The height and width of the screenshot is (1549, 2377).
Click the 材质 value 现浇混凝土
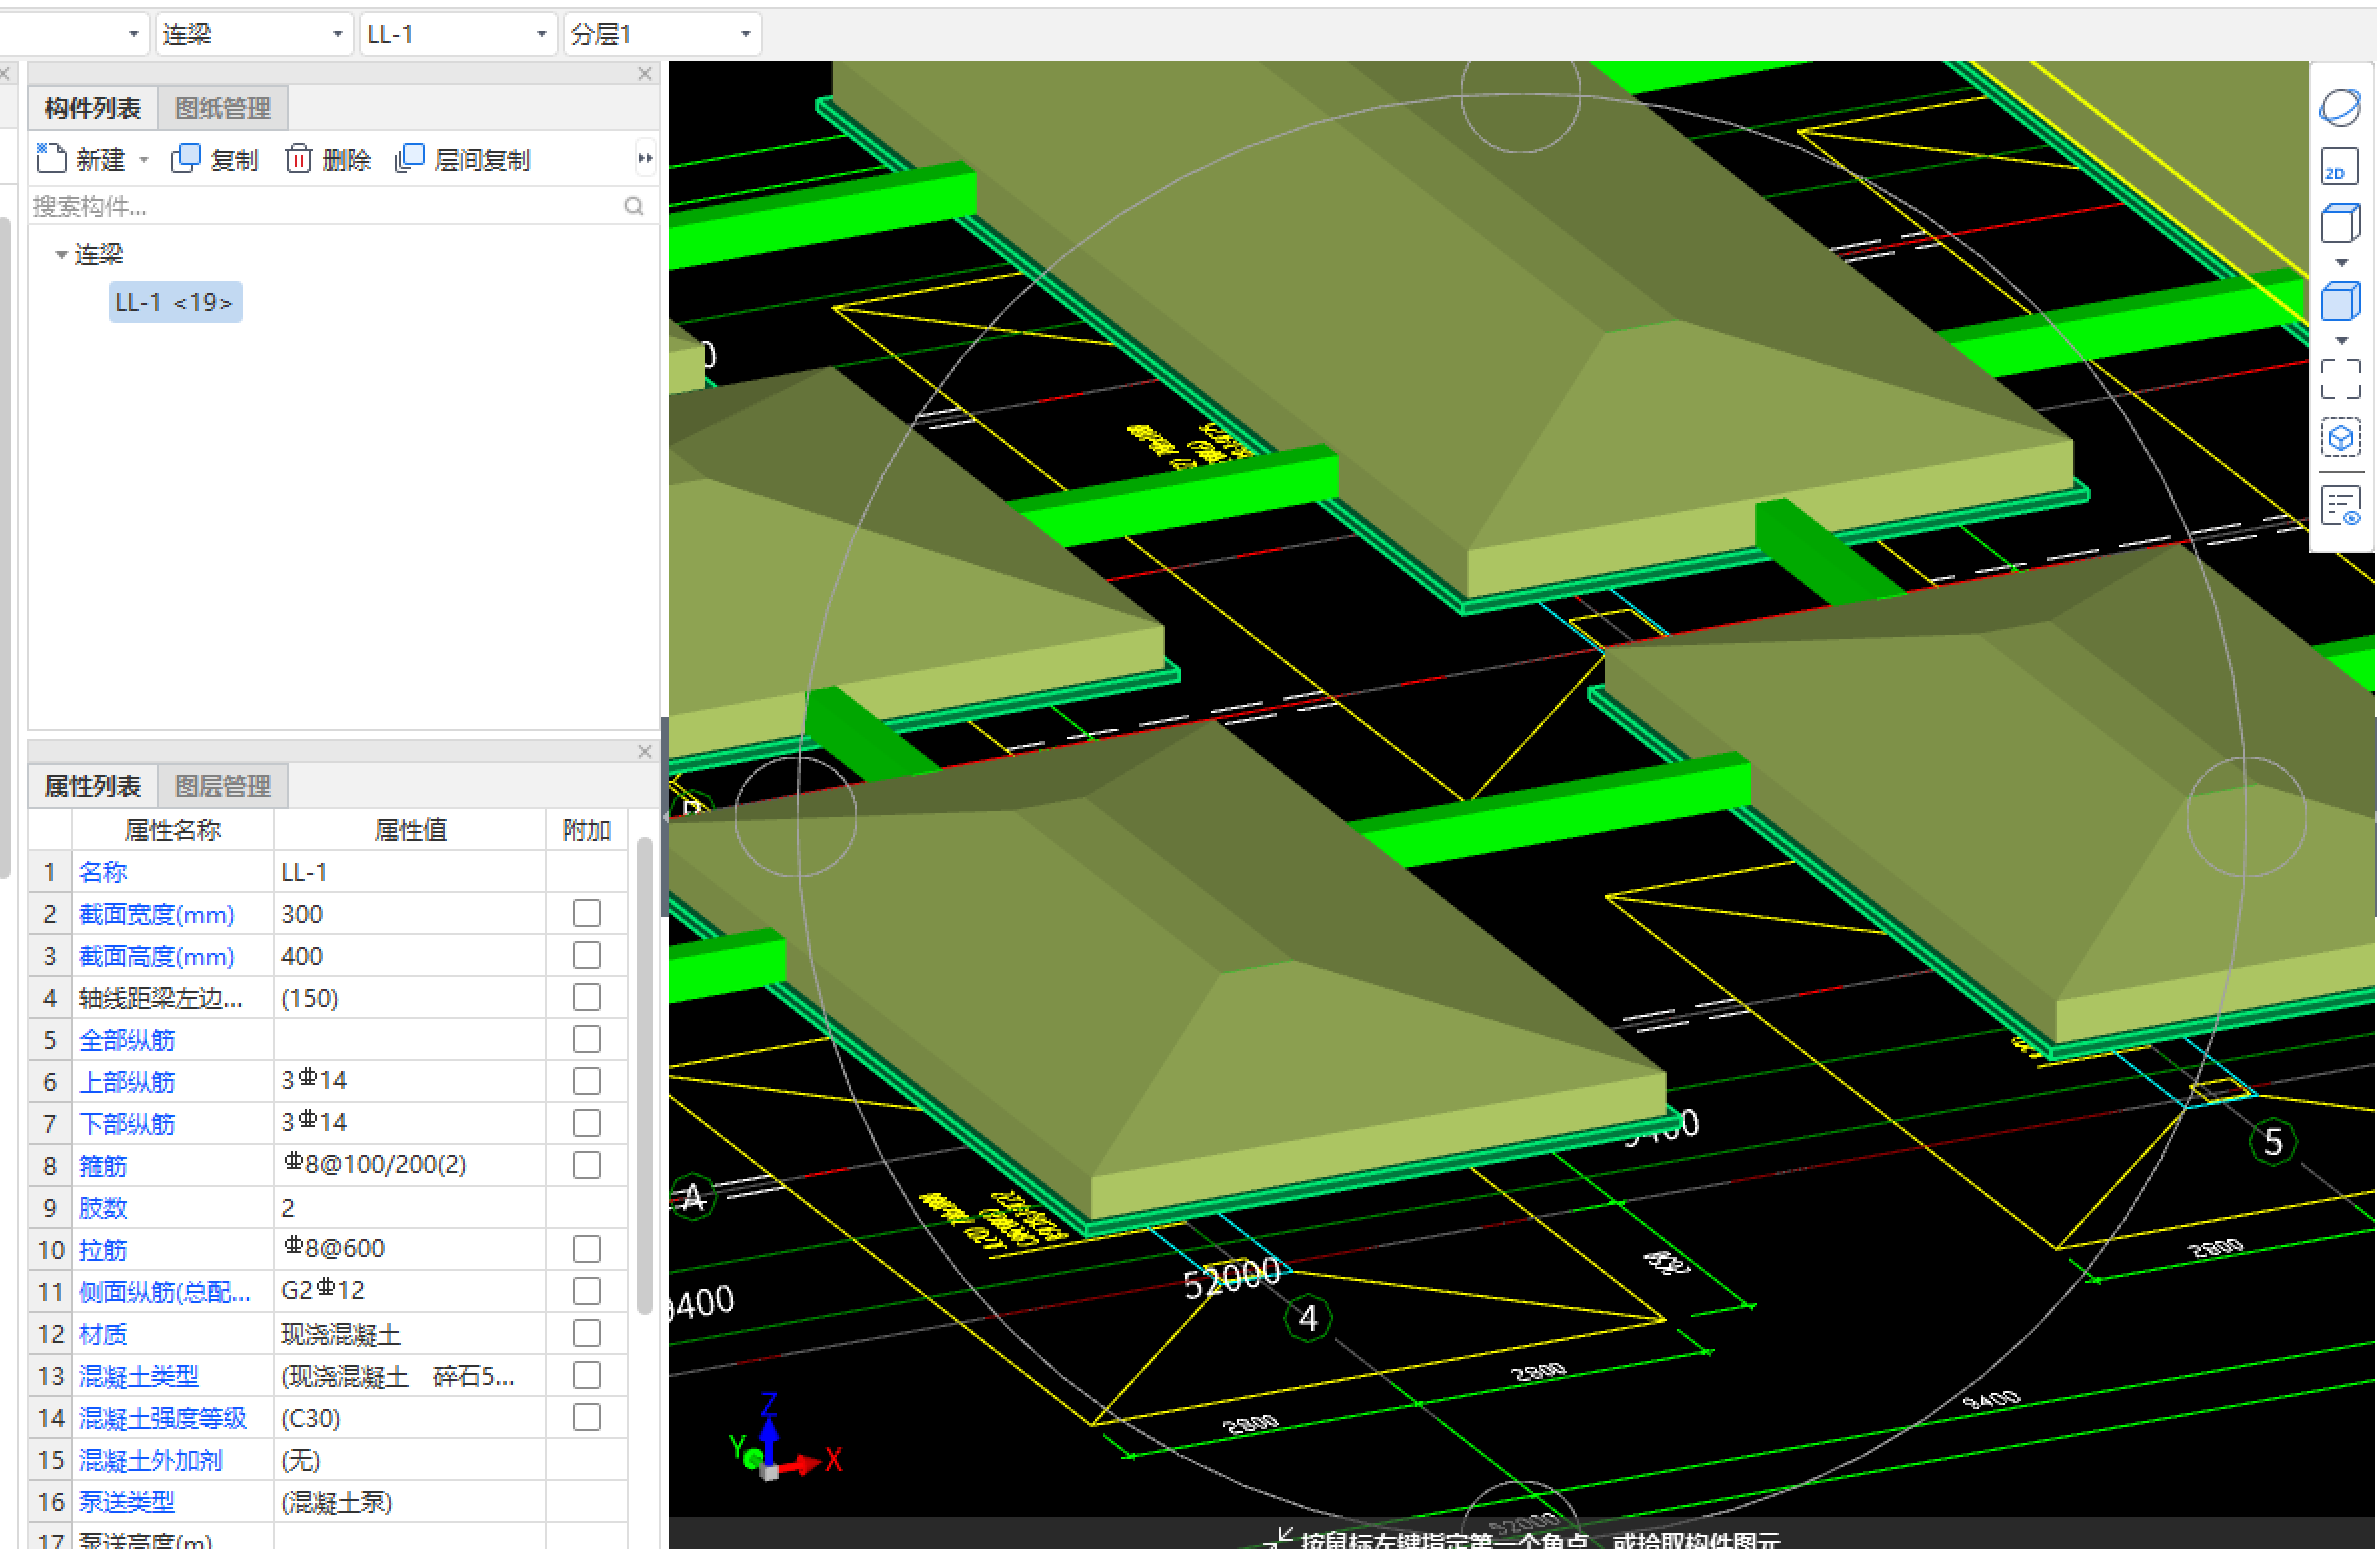[409, 1334]
